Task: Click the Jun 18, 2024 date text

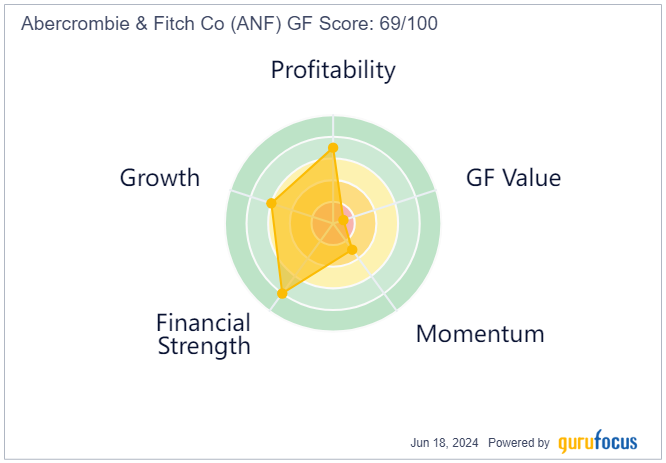Action: click(x=444, y=443)
